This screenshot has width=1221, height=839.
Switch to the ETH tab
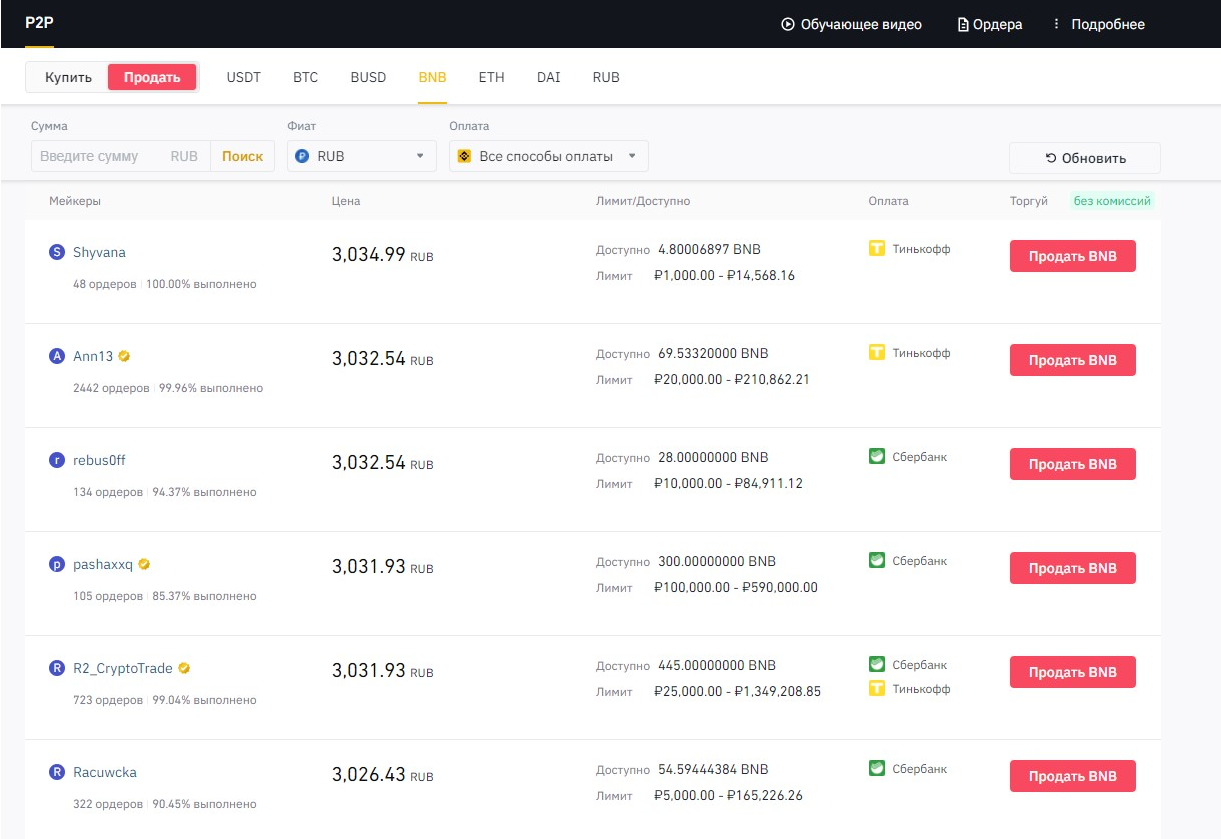coord(491,77)
